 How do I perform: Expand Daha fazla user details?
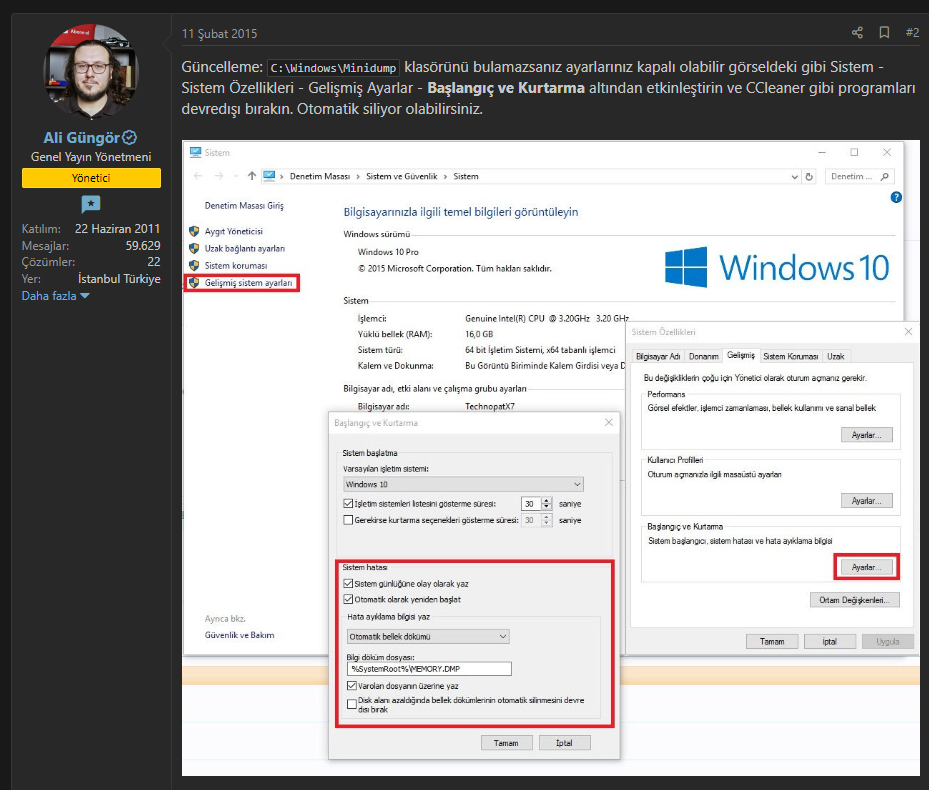(55, 296)
